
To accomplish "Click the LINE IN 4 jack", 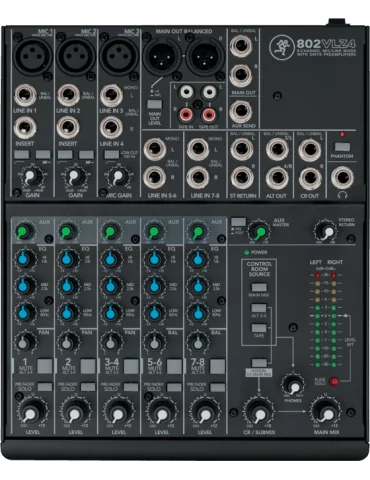I will coord(111,128).
